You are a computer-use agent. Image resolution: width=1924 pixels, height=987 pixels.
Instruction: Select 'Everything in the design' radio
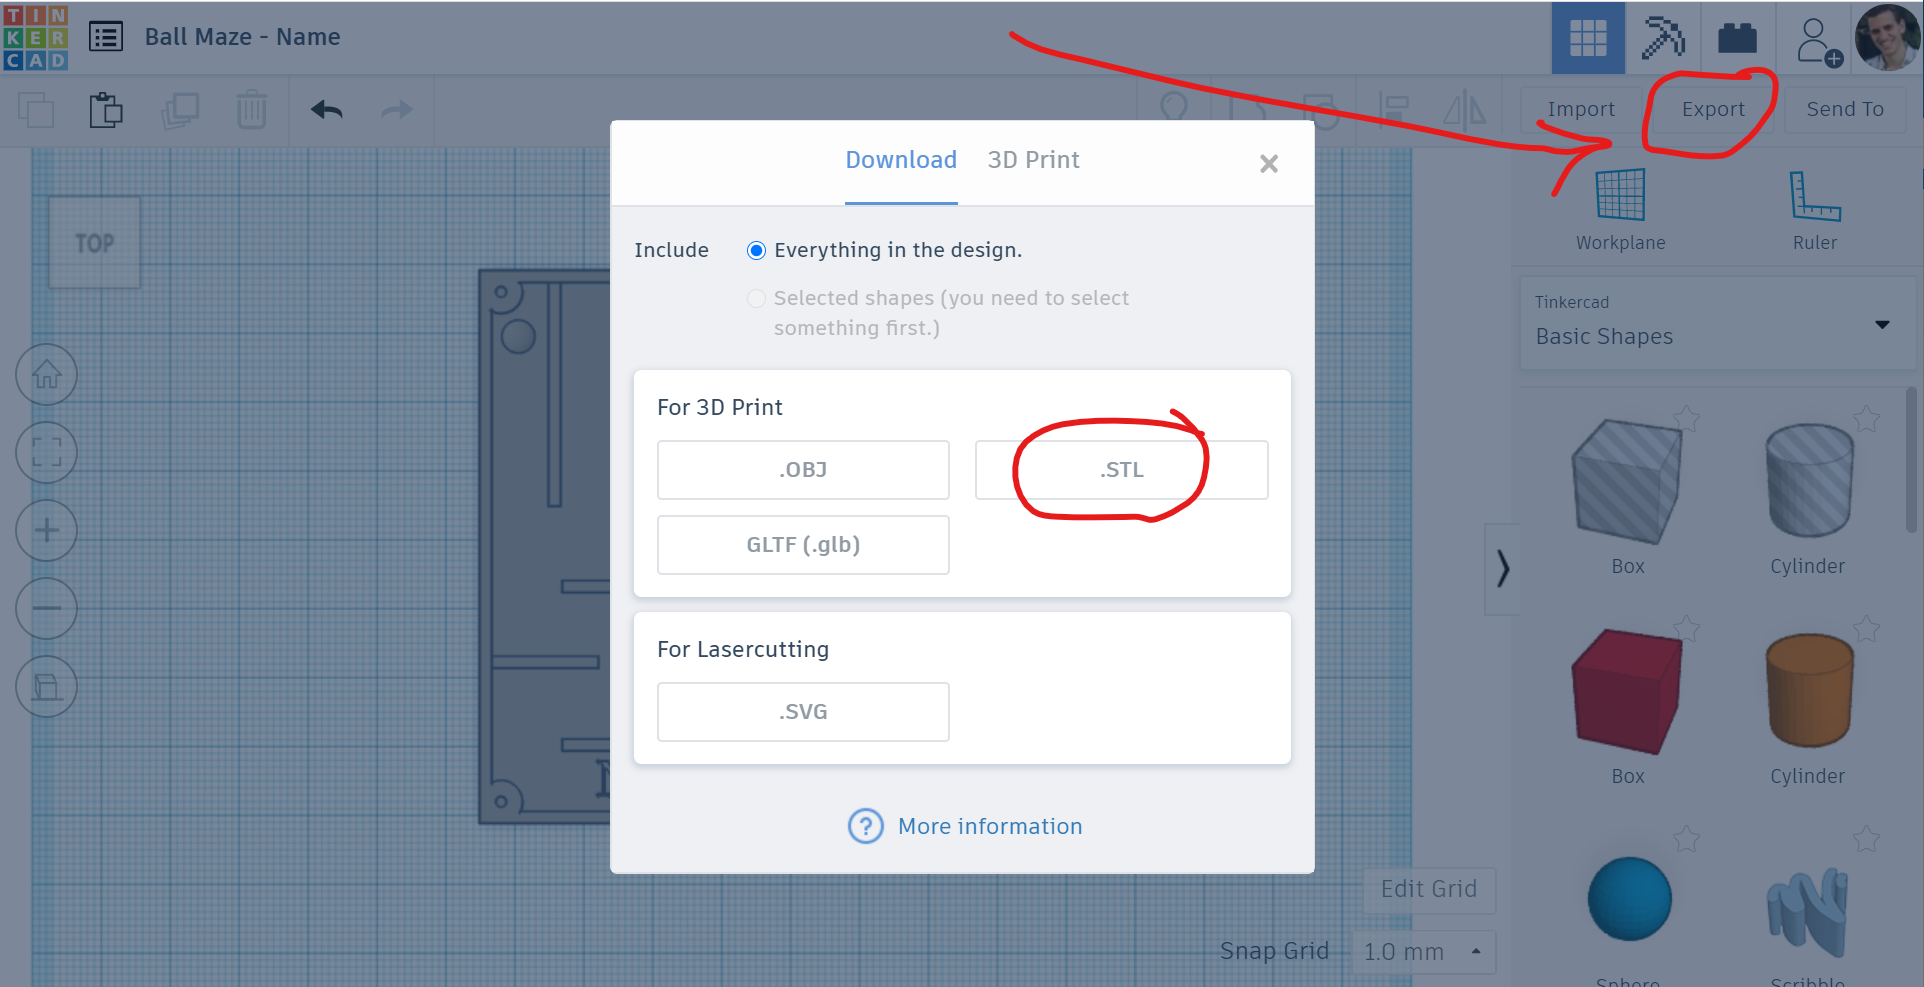757,250
